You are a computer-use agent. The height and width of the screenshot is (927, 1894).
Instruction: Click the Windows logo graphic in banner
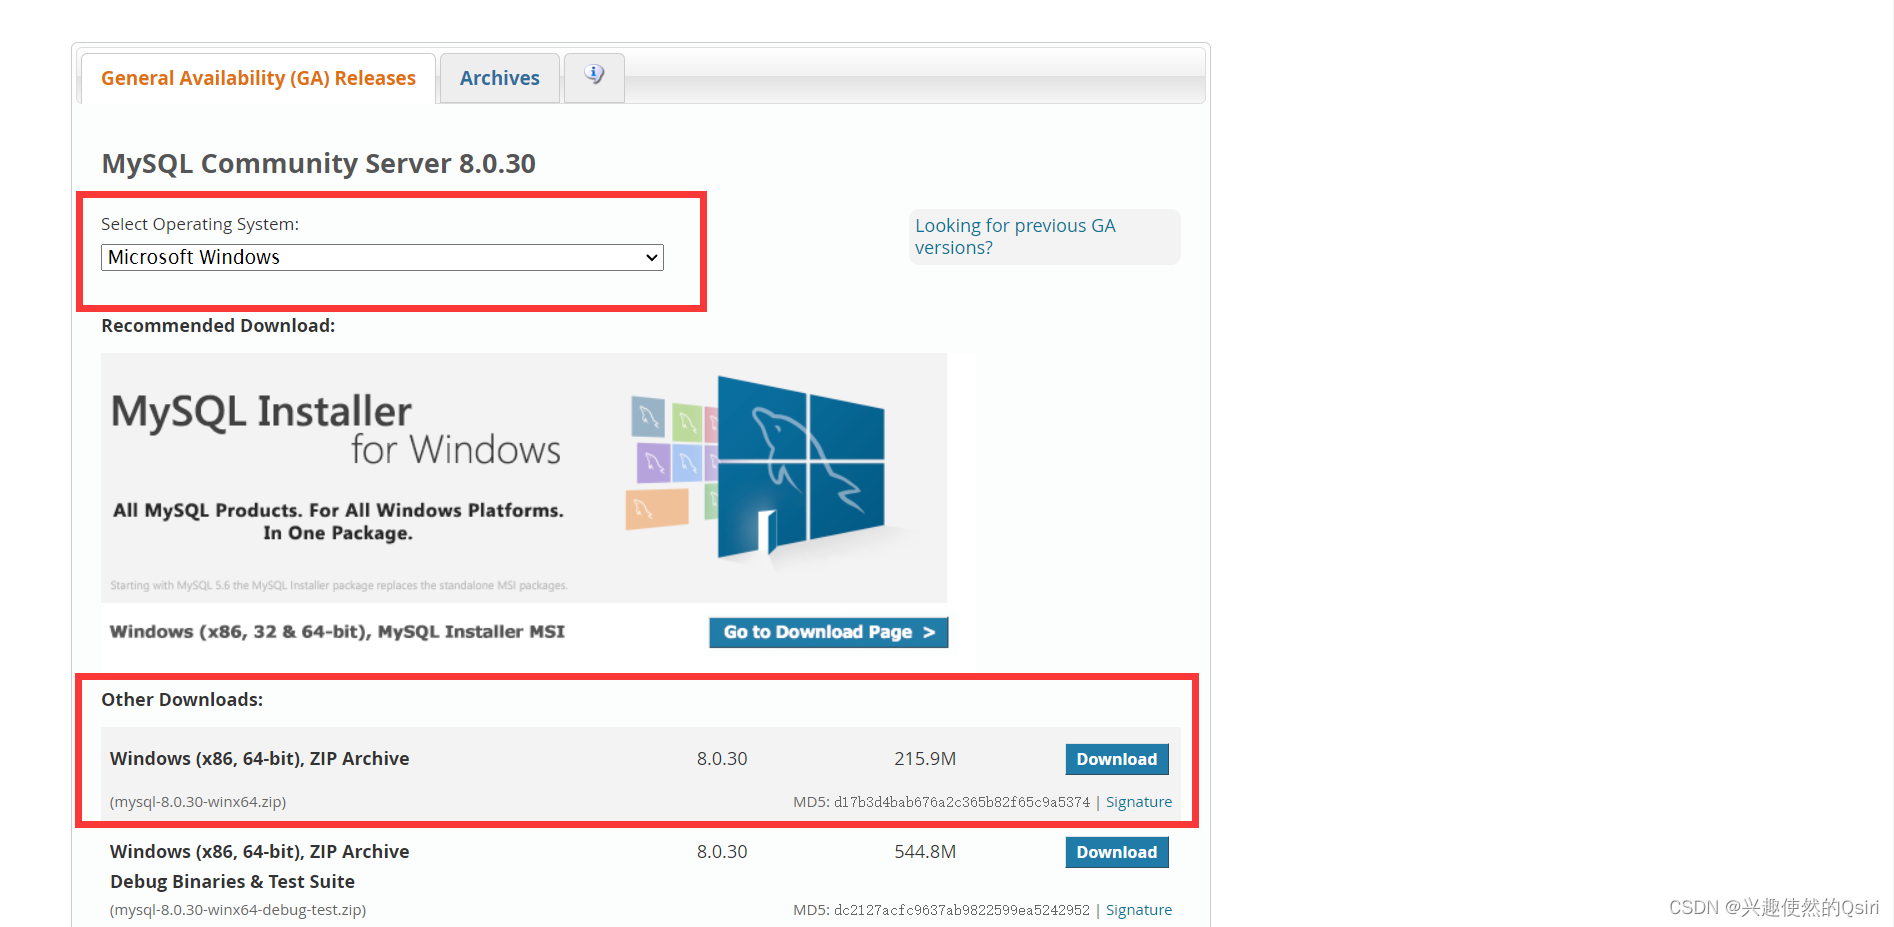tap(800, 467)
